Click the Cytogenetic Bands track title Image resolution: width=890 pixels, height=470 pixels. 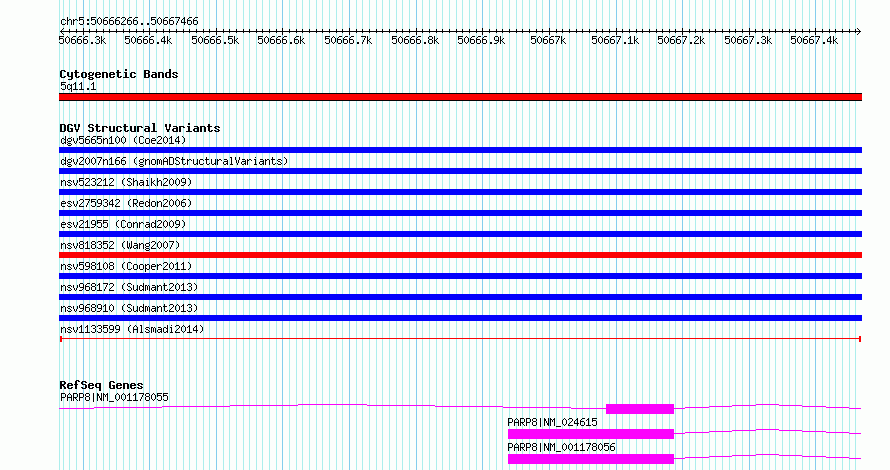click(x=119, y=74)
